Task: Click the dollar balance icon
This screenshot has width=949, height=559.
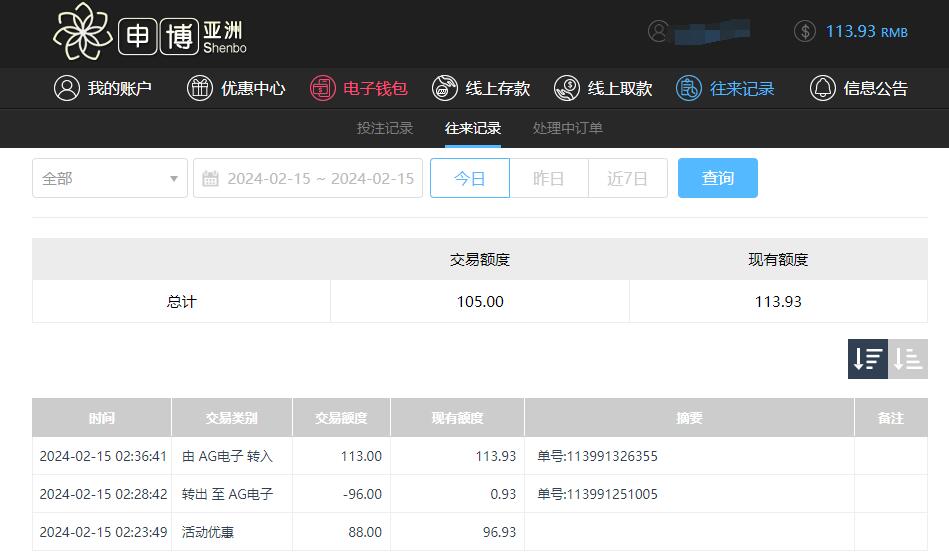Action: point(805,31)
